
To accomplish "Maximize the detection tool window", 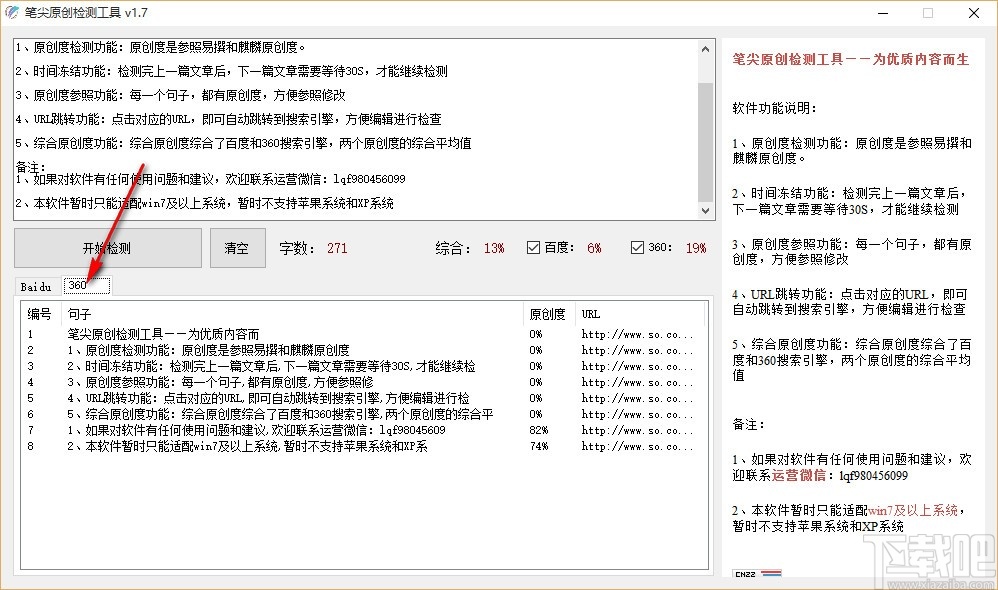I will (x=928, y=13).
